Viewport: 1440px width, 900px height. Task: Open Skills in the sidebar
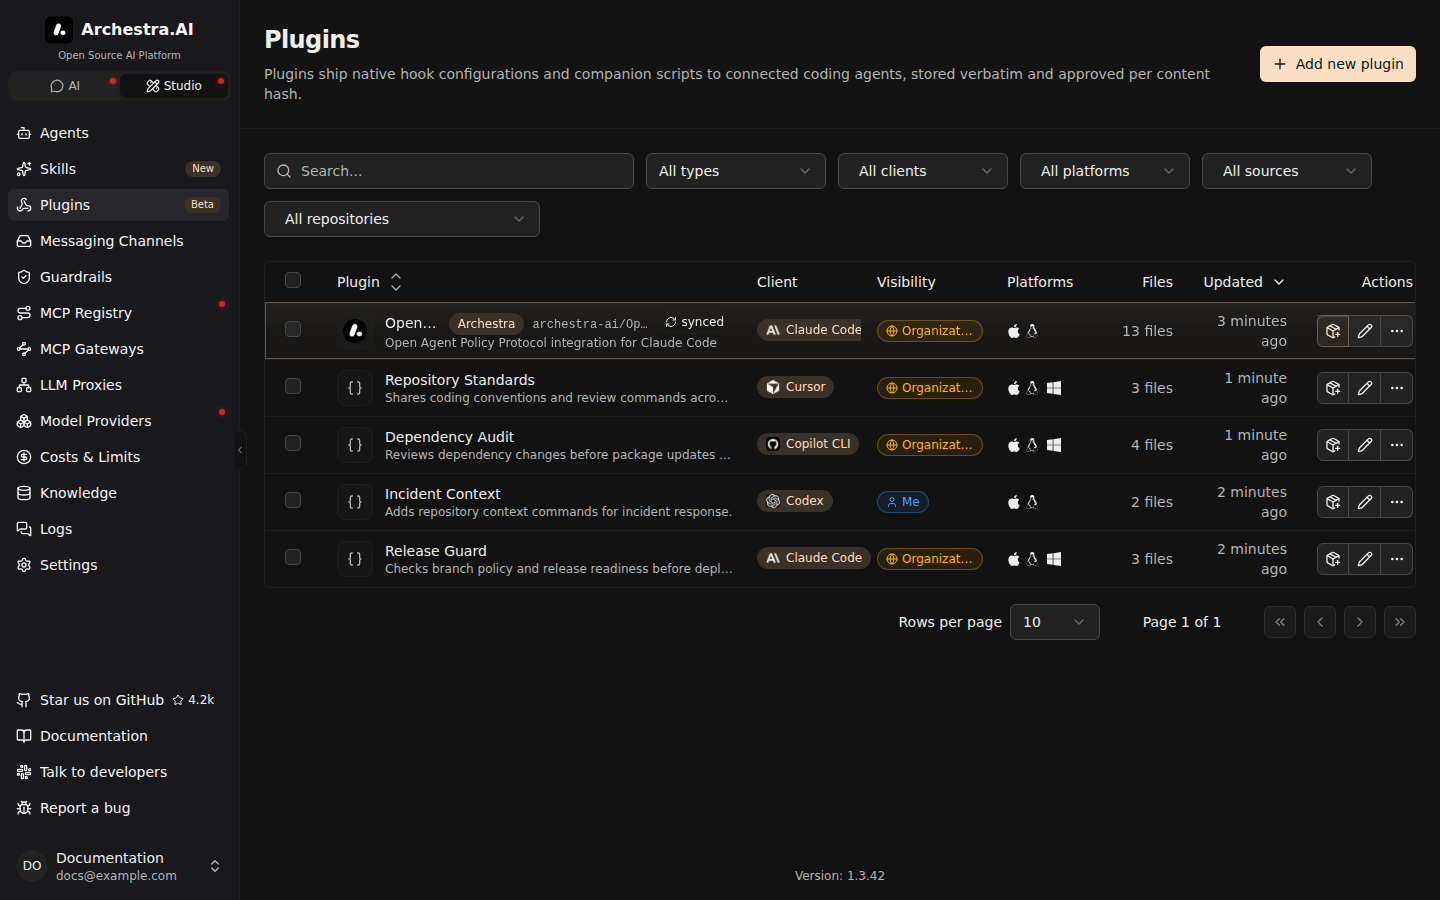[x=118, y=169]
